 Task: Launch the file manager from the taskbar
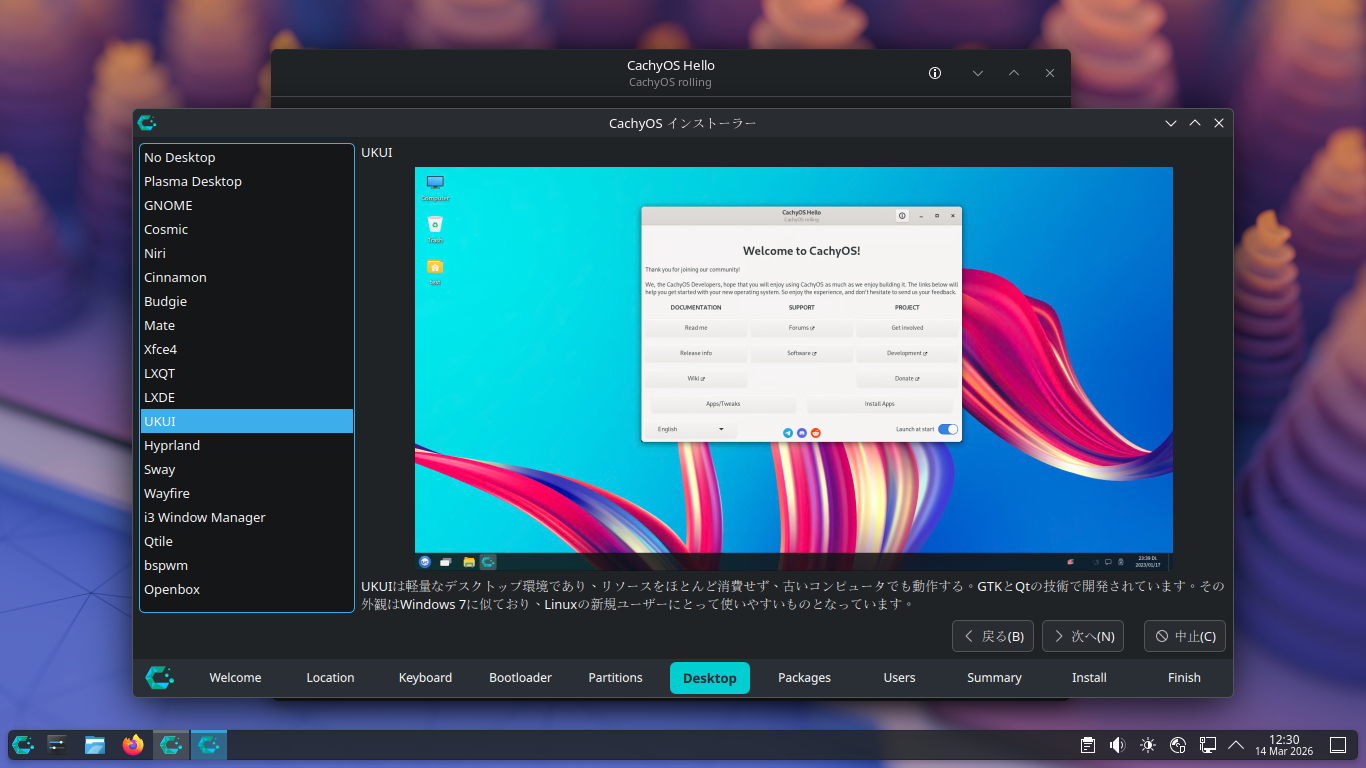(95, 745)
